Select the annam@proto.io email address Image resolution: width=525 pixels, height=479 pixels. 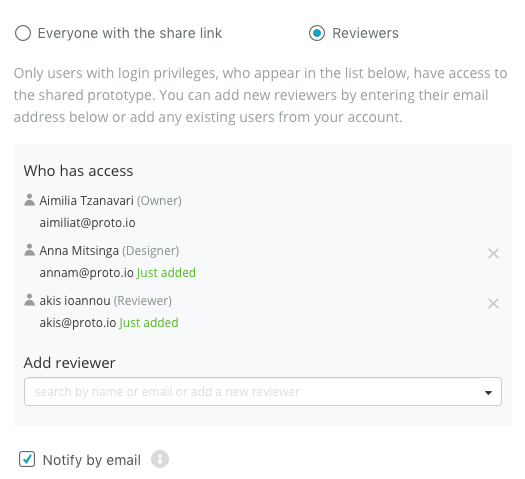[86, 272]
